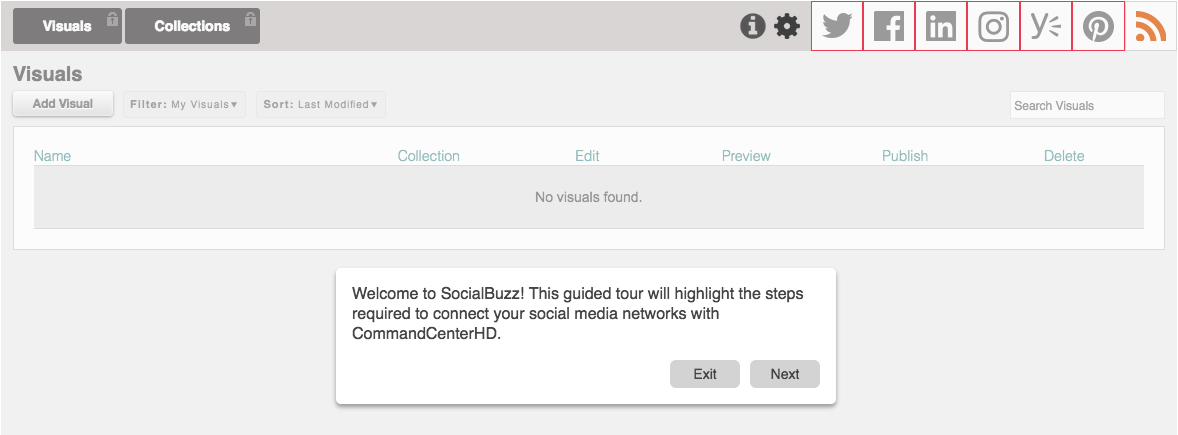Focus the Search Visuals field

click(x=1086, y=105)
